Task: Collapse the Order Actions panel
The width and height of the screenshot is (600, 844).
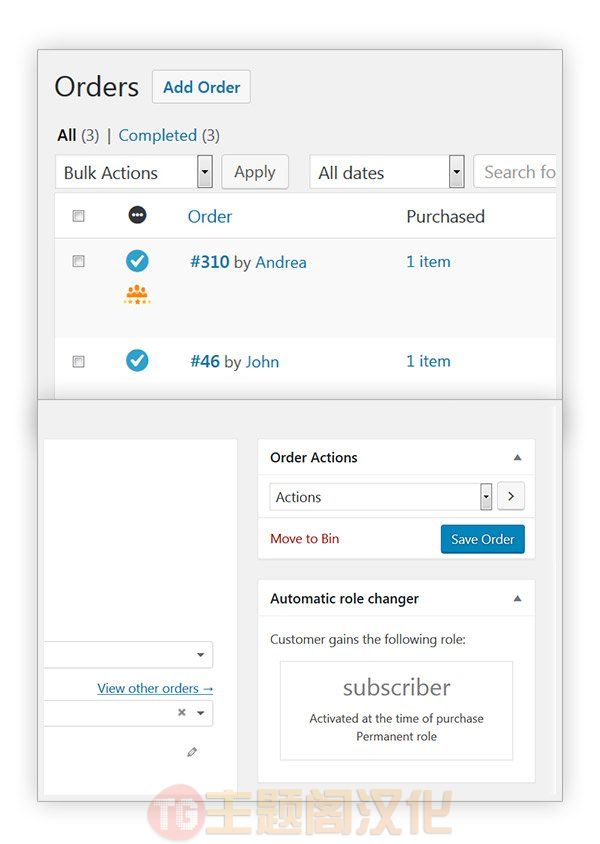Action: click(517, 458)
